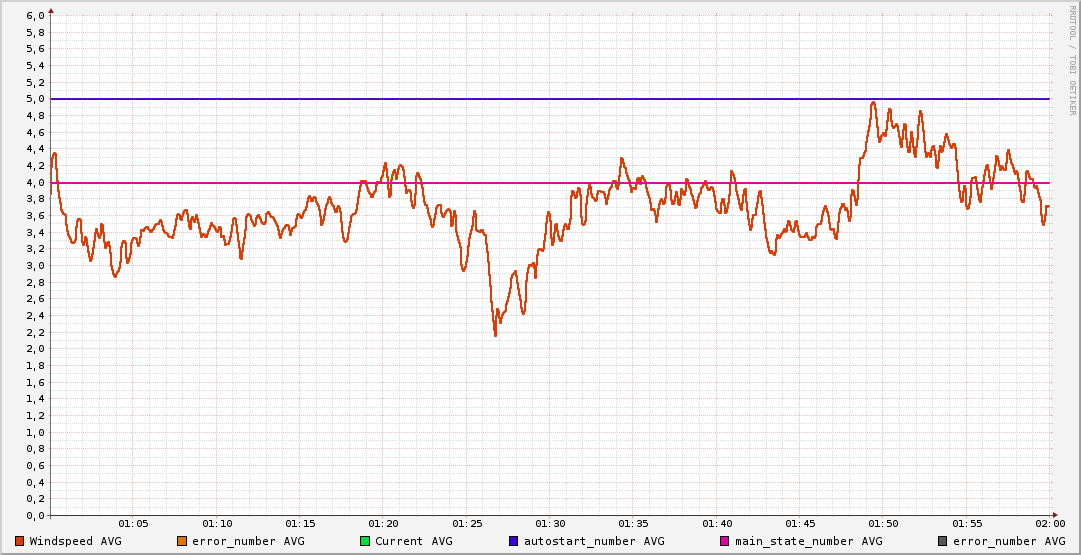
Task: Click the magenta main_state_number AVG legend swatch
Action: (x=725, y=541)
